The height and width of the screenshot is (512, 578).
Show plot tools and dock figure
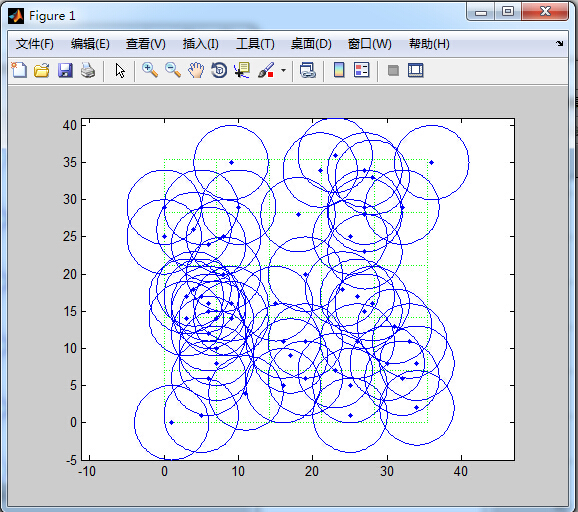click(416, 70)
